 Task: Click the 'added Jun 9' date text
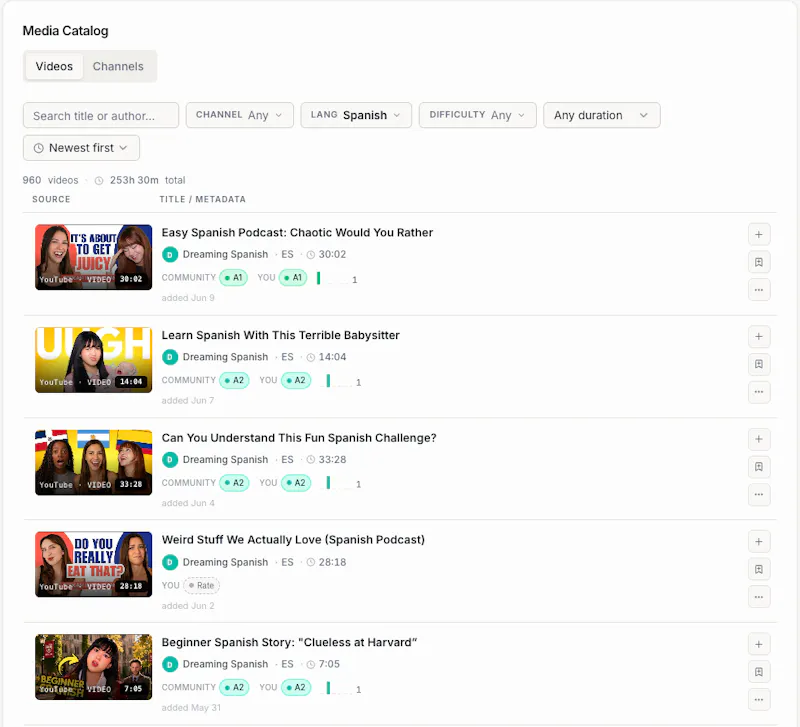click(x=188, y=298)
